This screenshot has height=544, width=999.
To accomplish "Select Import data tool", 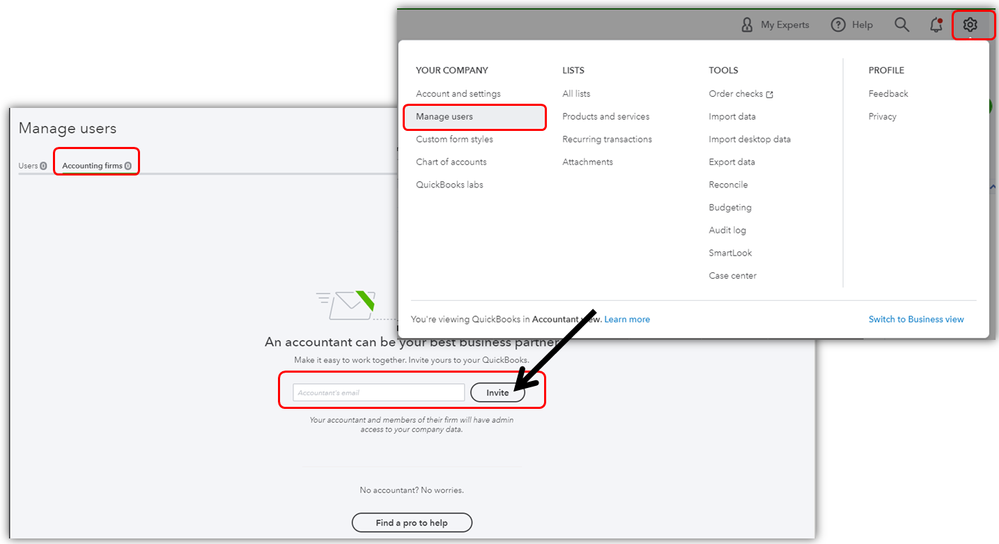I will (x=732, y=117).
